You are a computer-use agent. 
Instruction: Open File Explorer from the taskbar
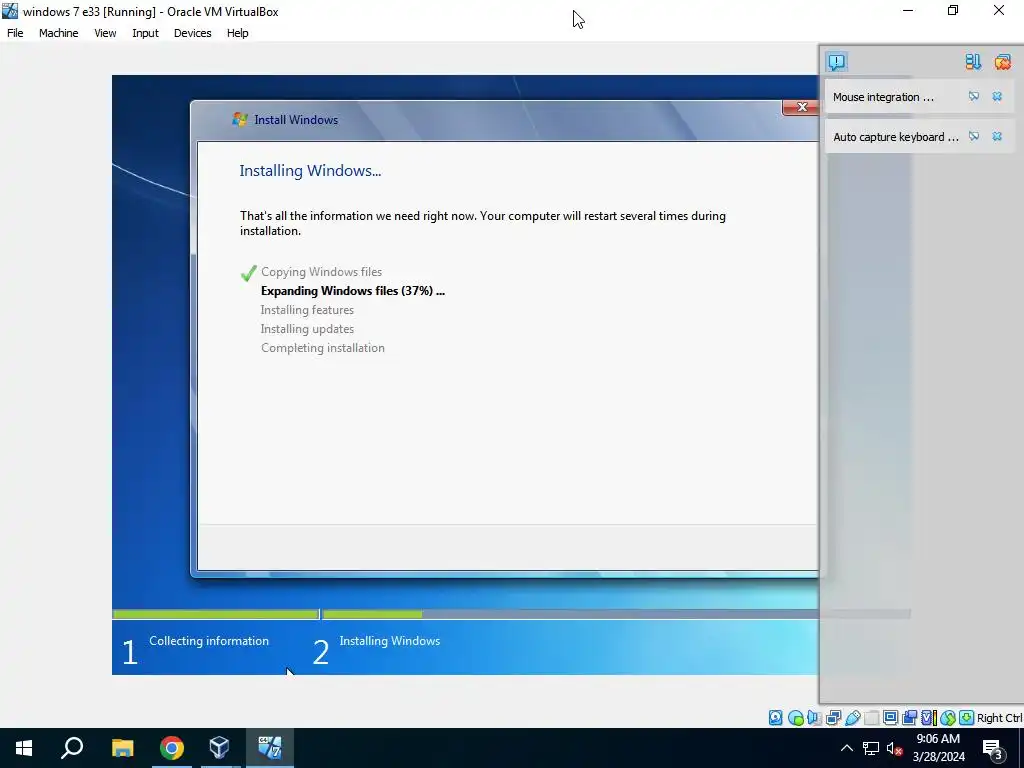[122, 748]
